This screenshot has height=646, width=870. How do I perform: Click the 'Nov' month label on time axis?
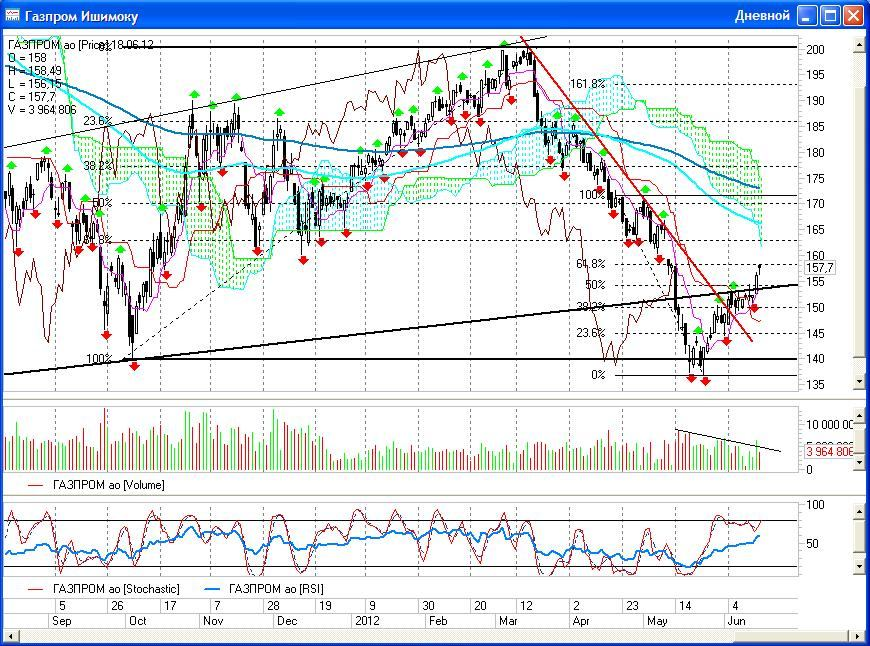213,620
